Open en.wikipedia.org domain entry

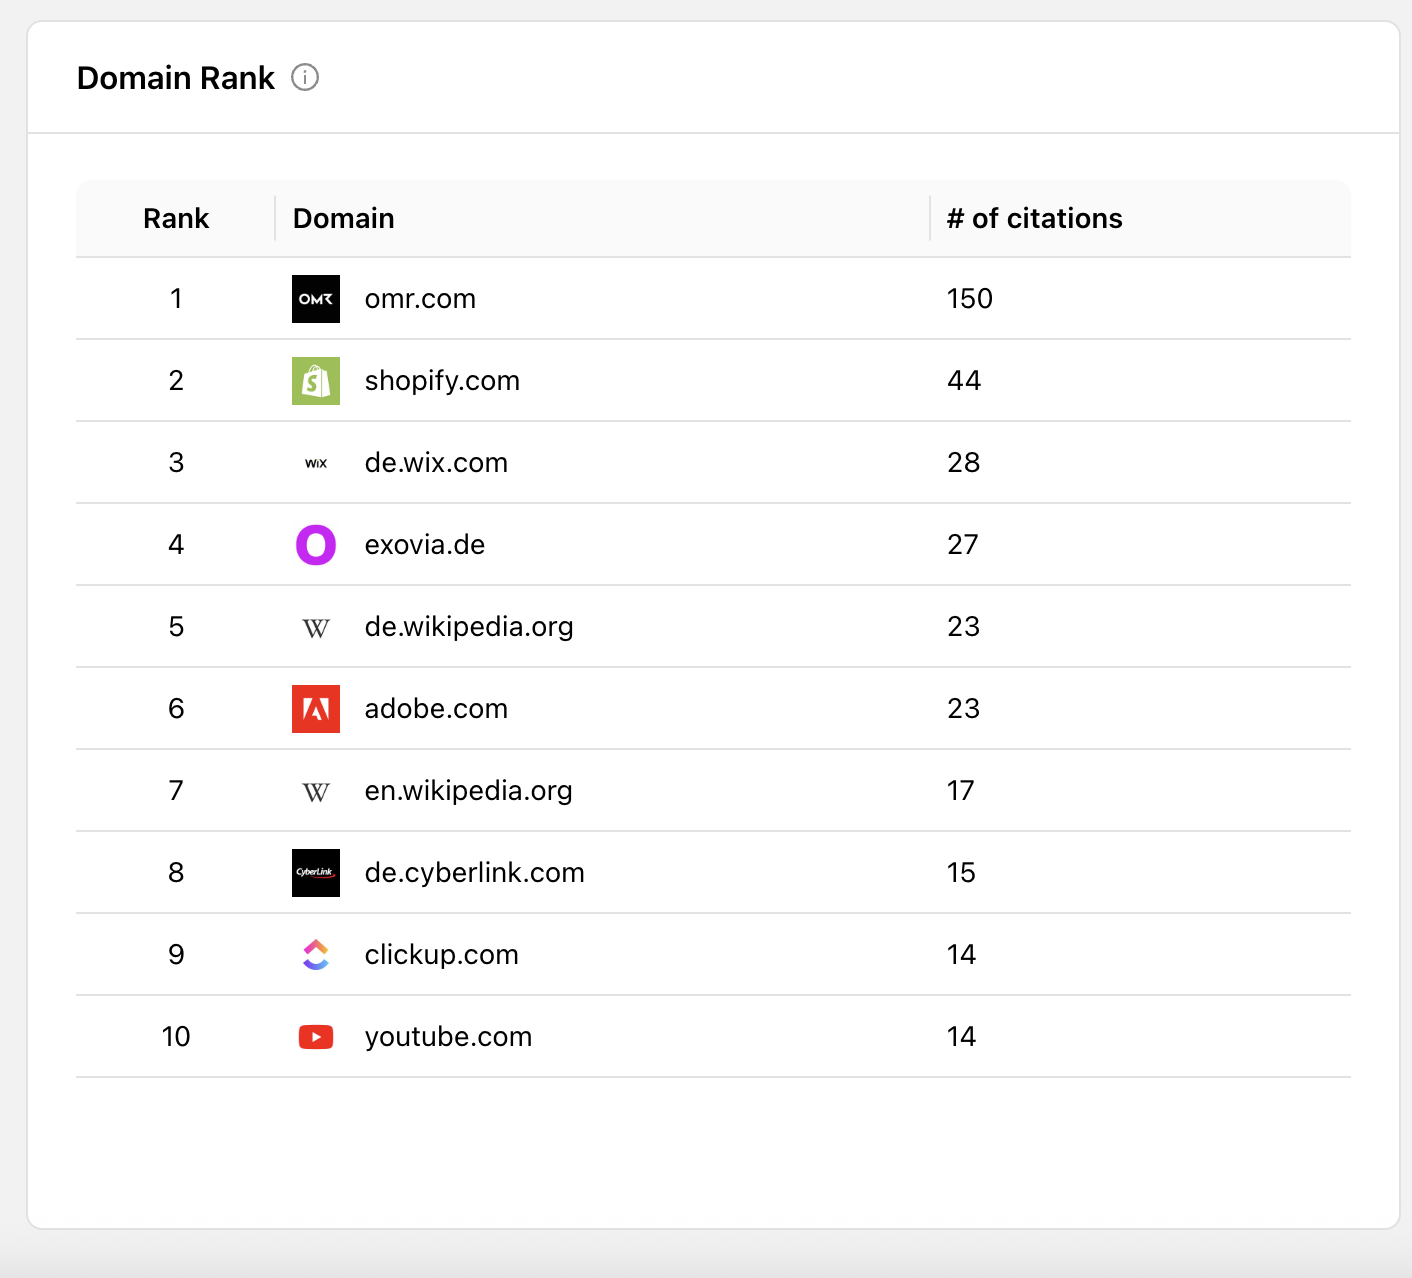pos(468,791)
